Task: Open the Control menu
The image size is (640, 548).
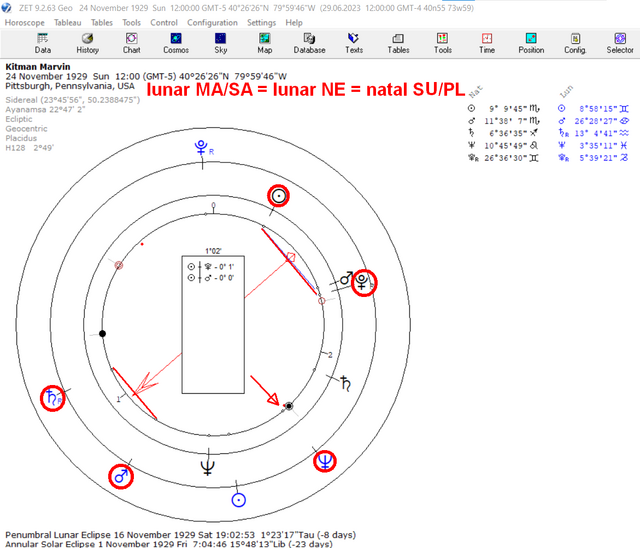Action: coord(164,23)
